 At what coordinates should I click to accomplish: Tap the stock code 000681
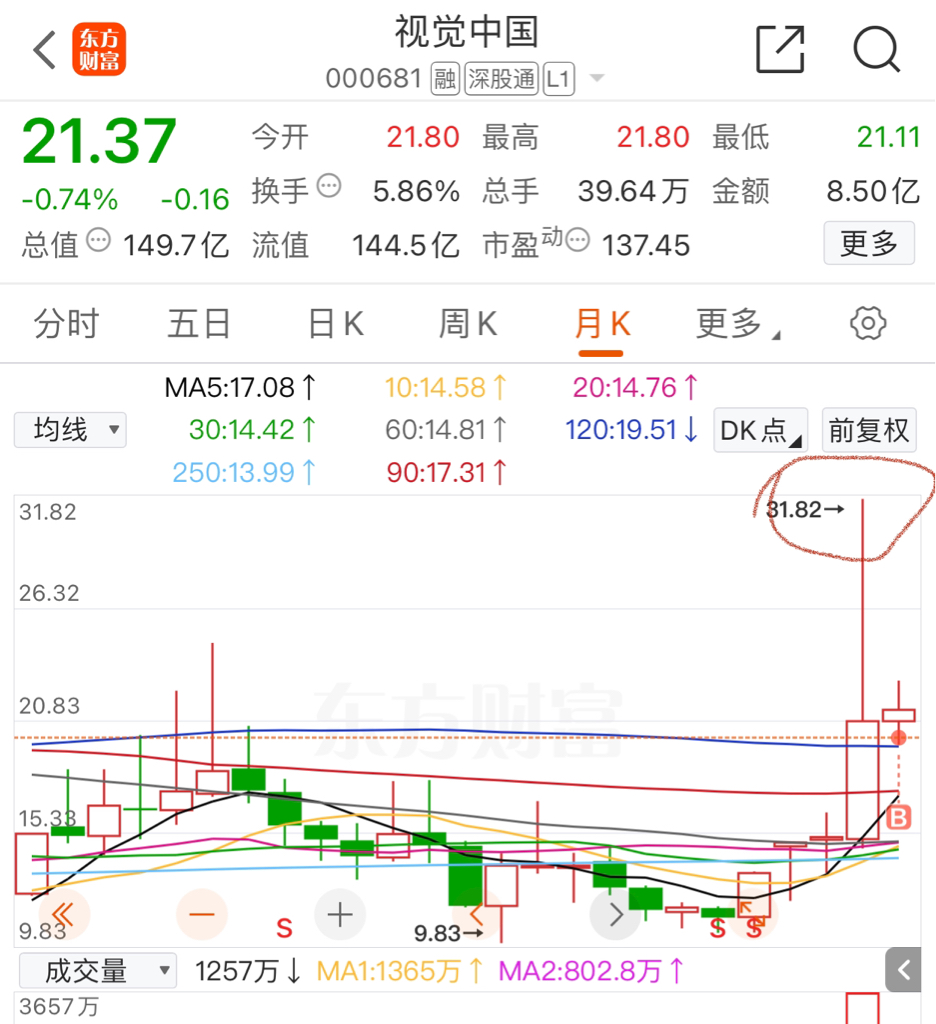tap(374, 79)
